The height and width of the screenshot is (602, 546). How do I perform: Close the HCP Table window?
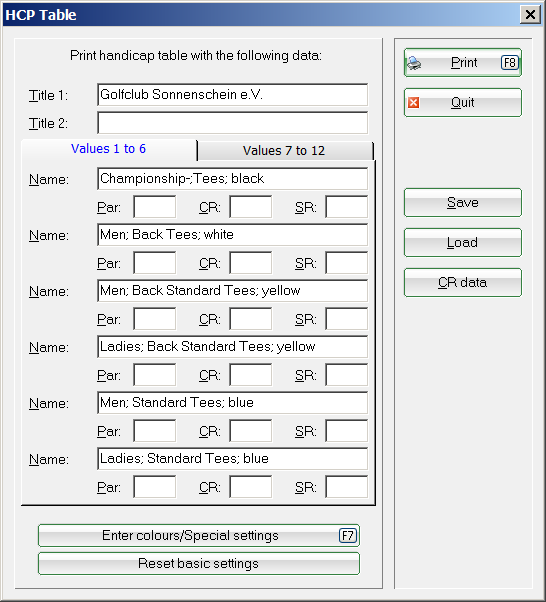pyautogui.click(x=530, y=15)
